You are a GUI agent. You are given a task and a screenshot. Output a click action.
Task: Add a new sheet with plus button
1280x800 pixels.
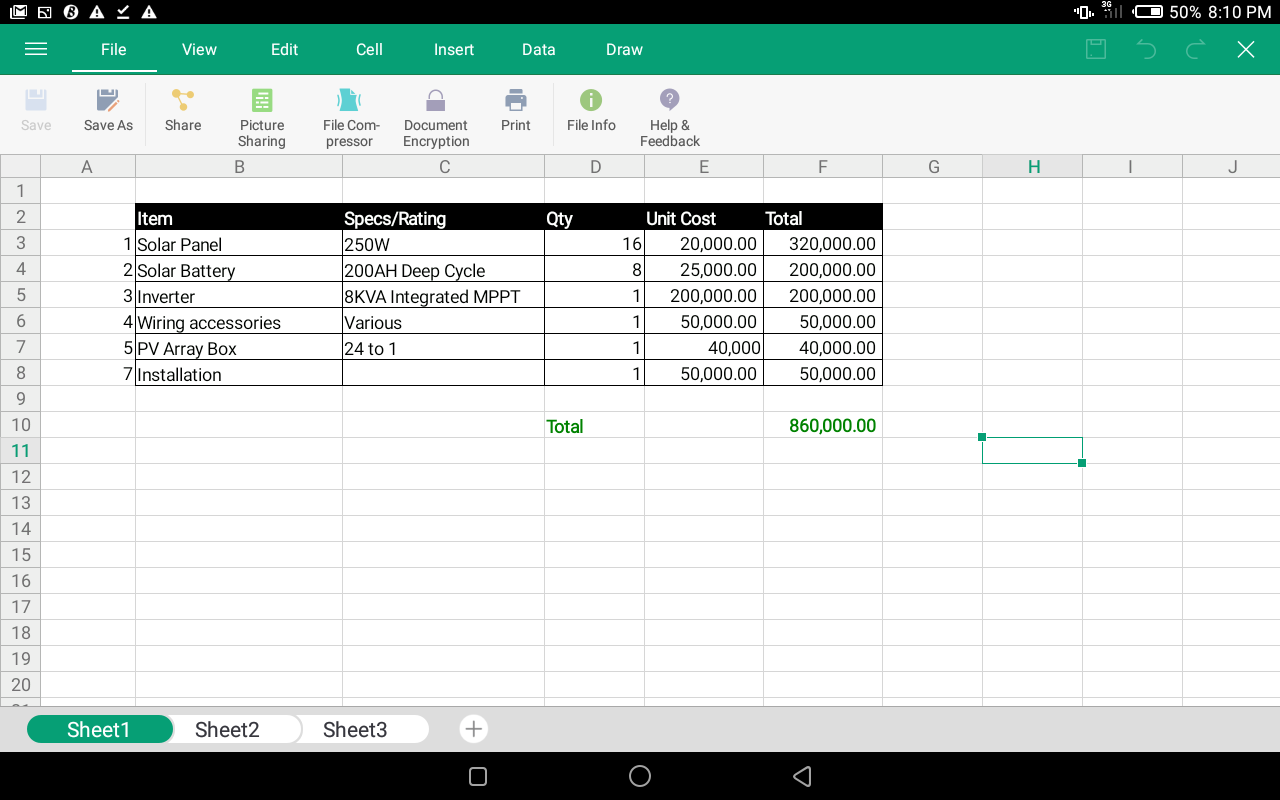[474, 729]
